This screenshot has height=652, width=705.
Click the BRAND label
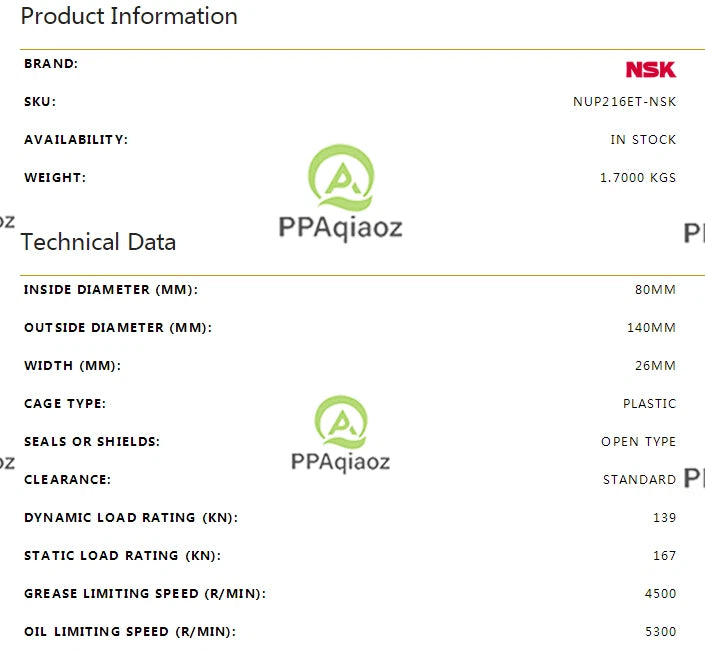click(x=51, y=64)
